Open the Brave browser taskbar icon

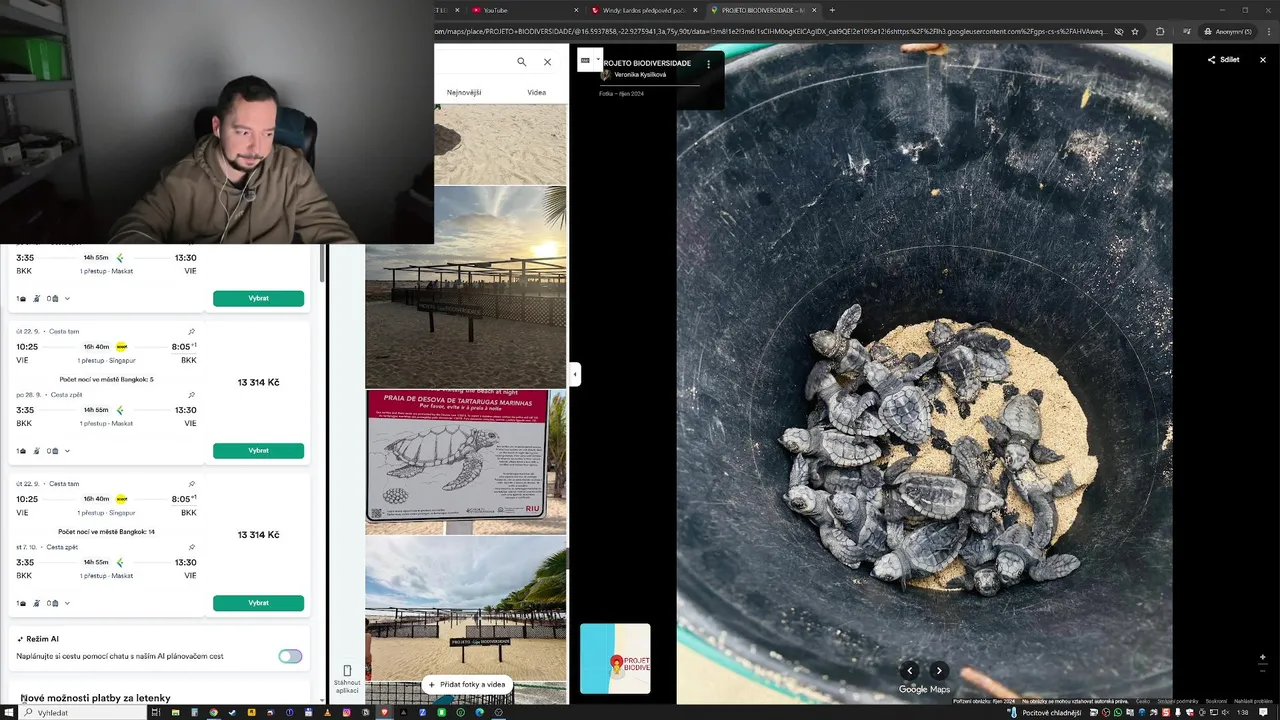pyautogui.click(x=384, y=712)
